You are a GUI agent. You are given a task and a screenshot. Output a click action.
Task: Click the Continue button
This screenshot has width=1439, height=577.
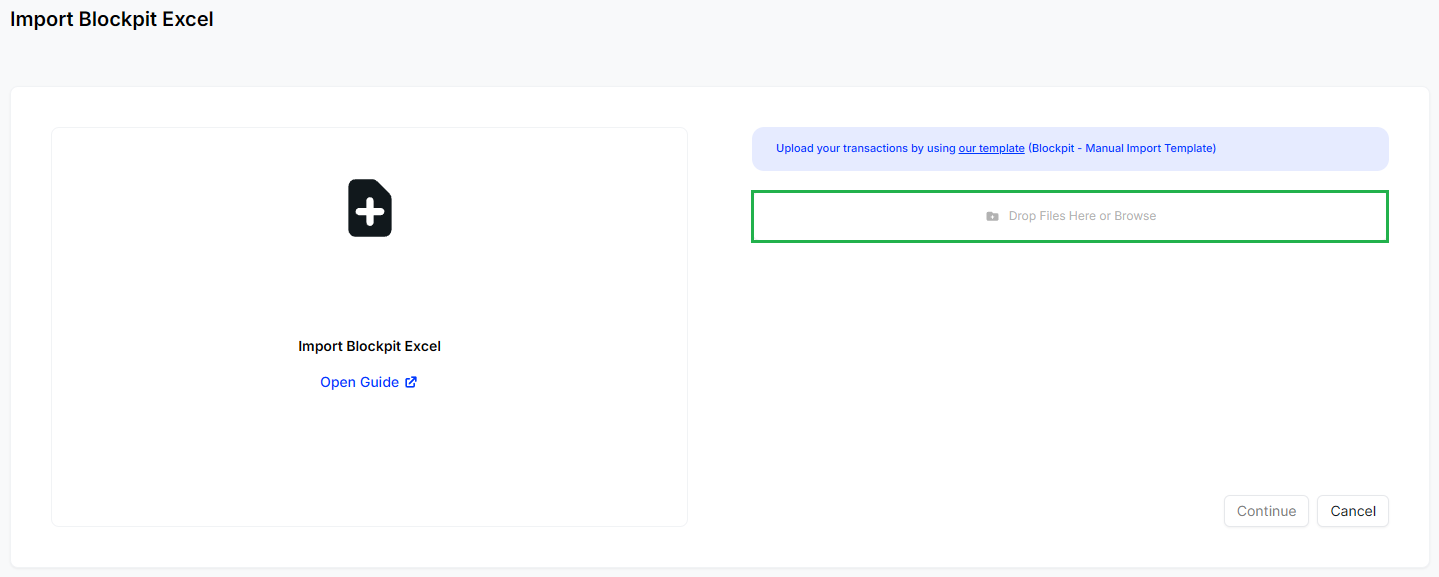[x=1266, y=511]
